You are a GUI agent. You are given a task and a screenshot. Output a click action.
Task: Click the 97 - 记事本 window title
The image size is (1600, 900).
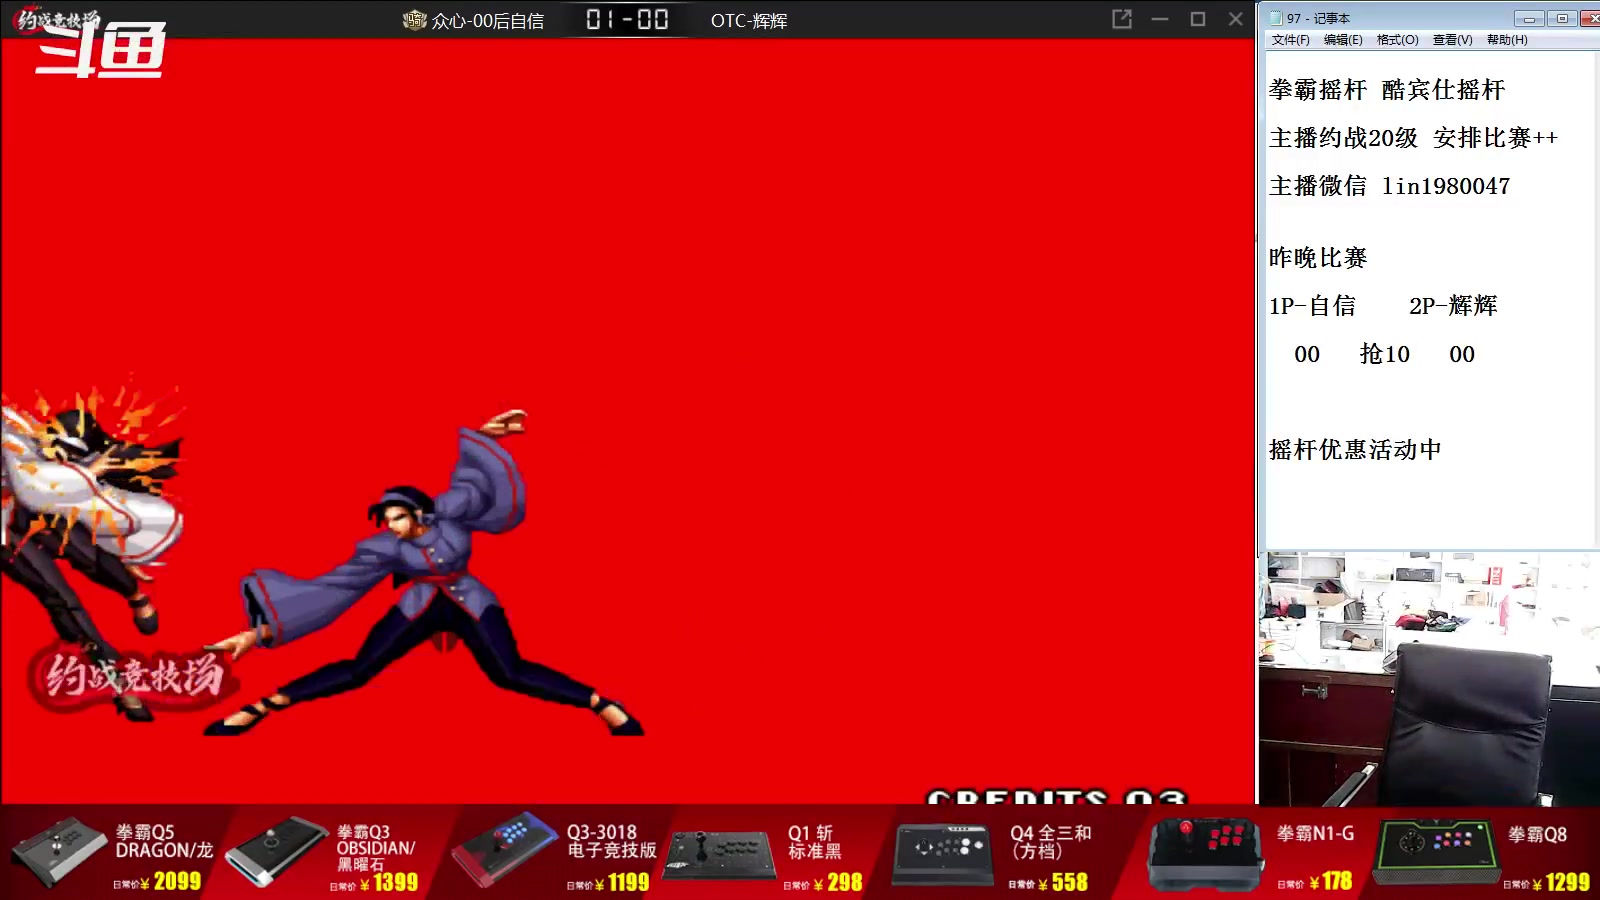click(1318, 18)
